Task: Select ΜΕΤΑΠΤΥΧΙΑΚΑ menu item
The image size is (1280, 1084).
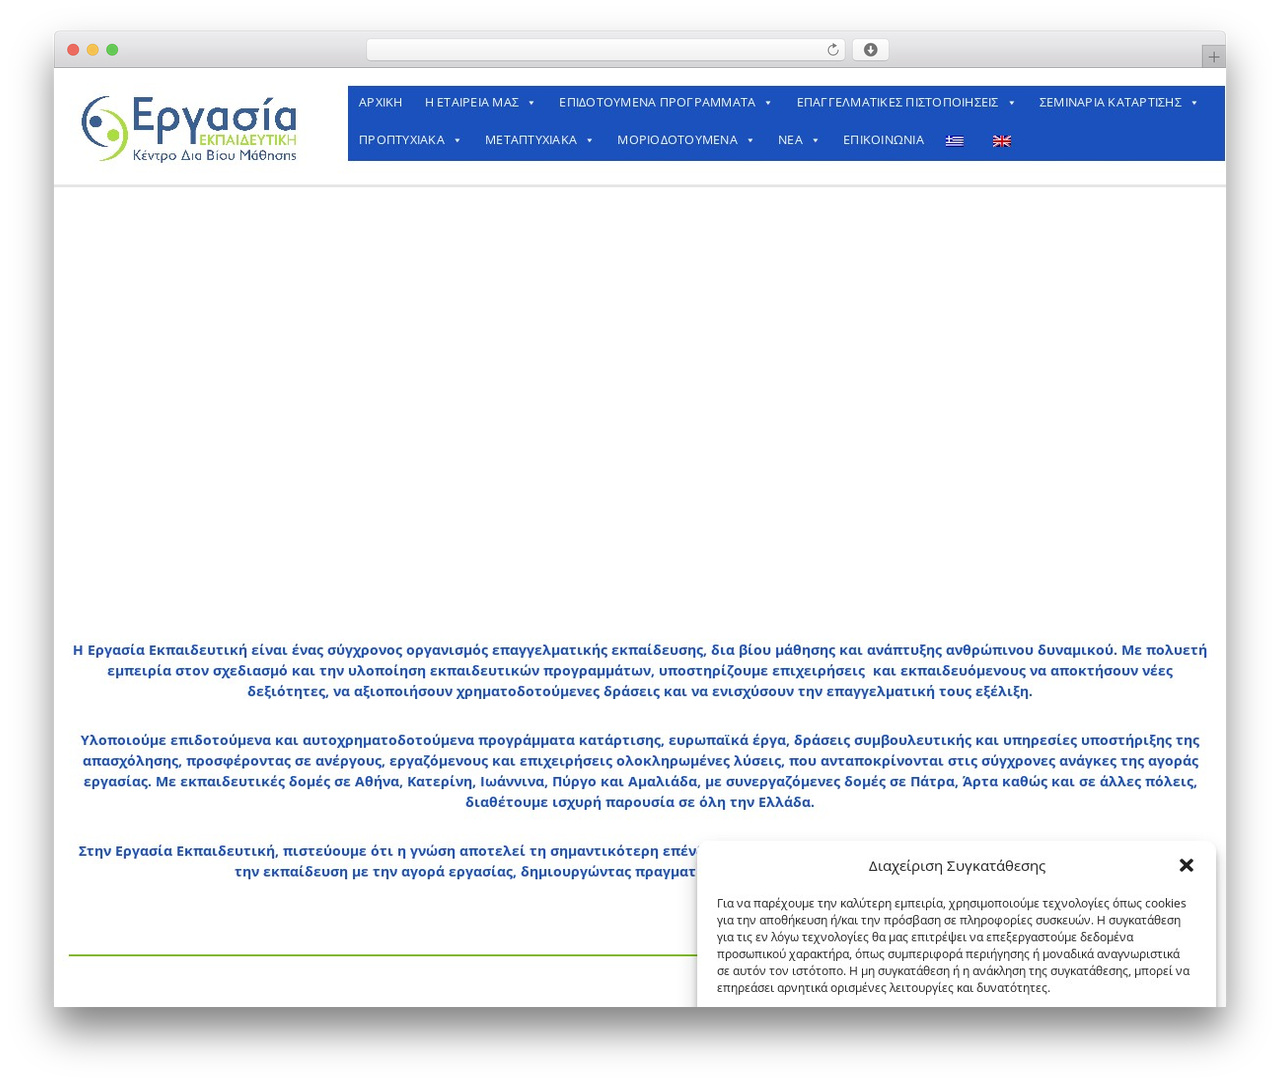Action: point(531,140)
